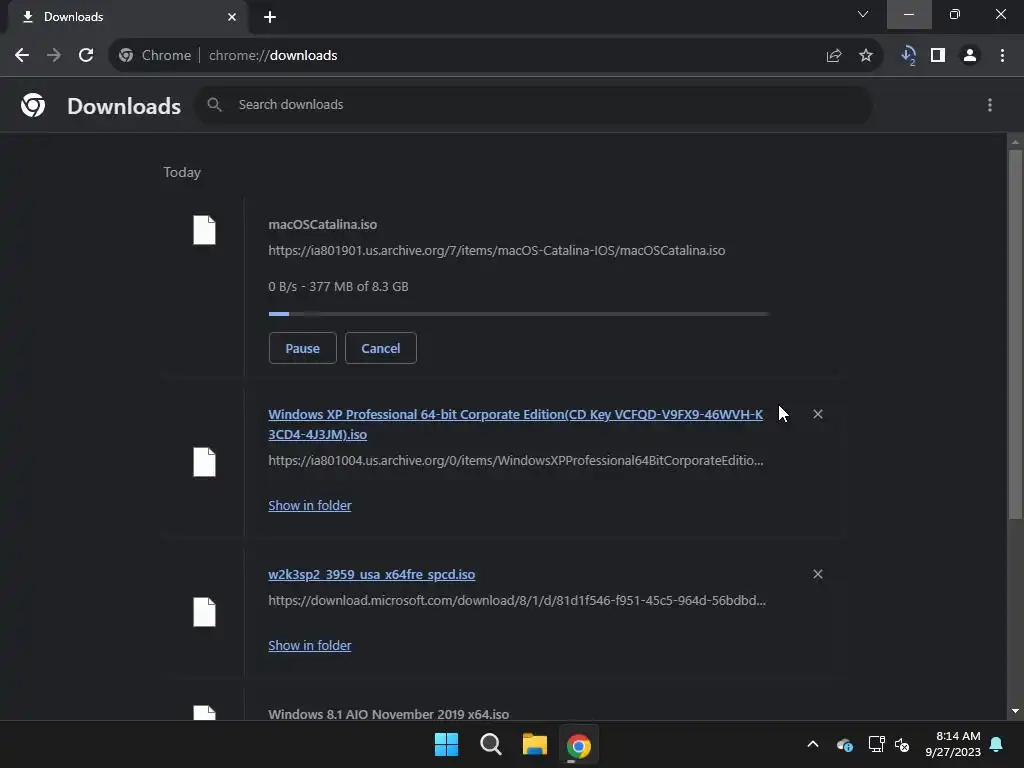Image resolution: width=1024 pixels, height=768 pixels.
Task: Click the forward navigation arrow
Action: (x=54, y=56)
